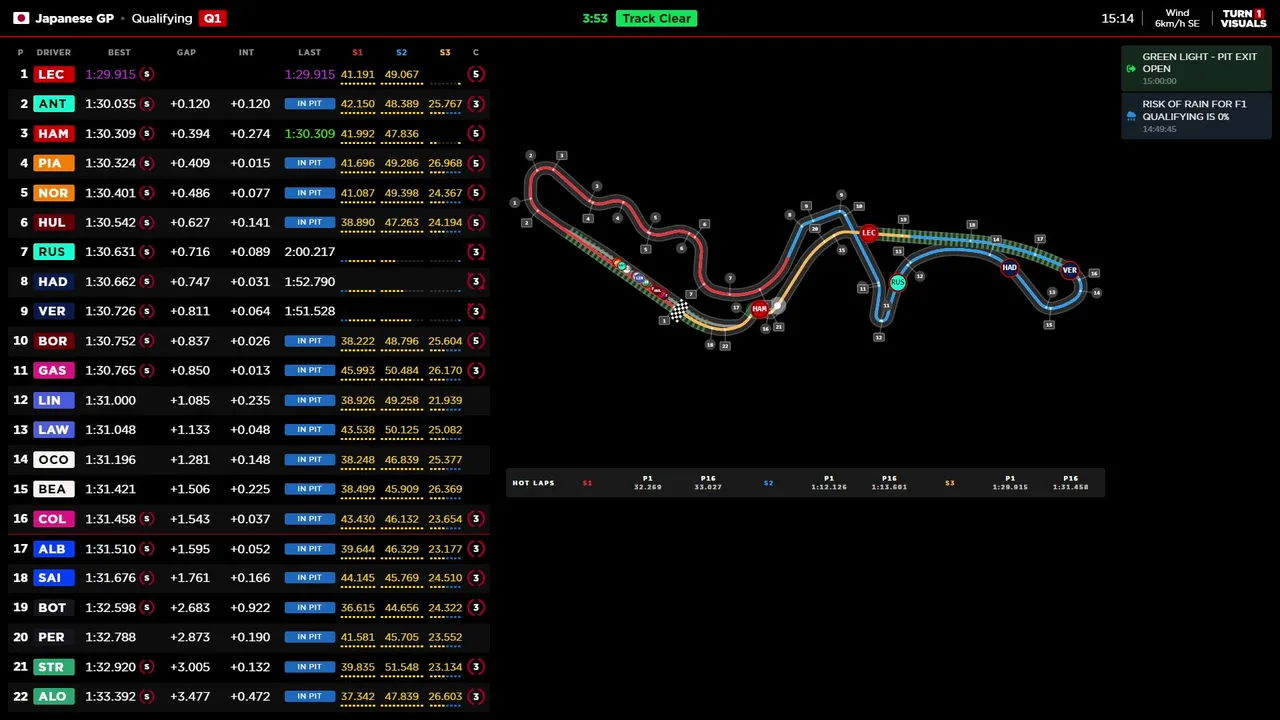The image size is (1280, 720).
Task: Click the 15:14 clock display
Action: coord(1117,18)
